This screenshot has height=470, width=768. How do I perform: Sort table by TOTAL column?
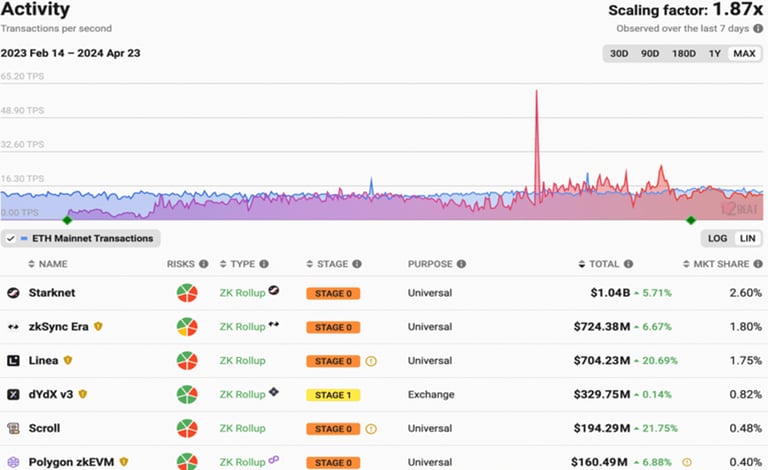click(x=599, y=264)
